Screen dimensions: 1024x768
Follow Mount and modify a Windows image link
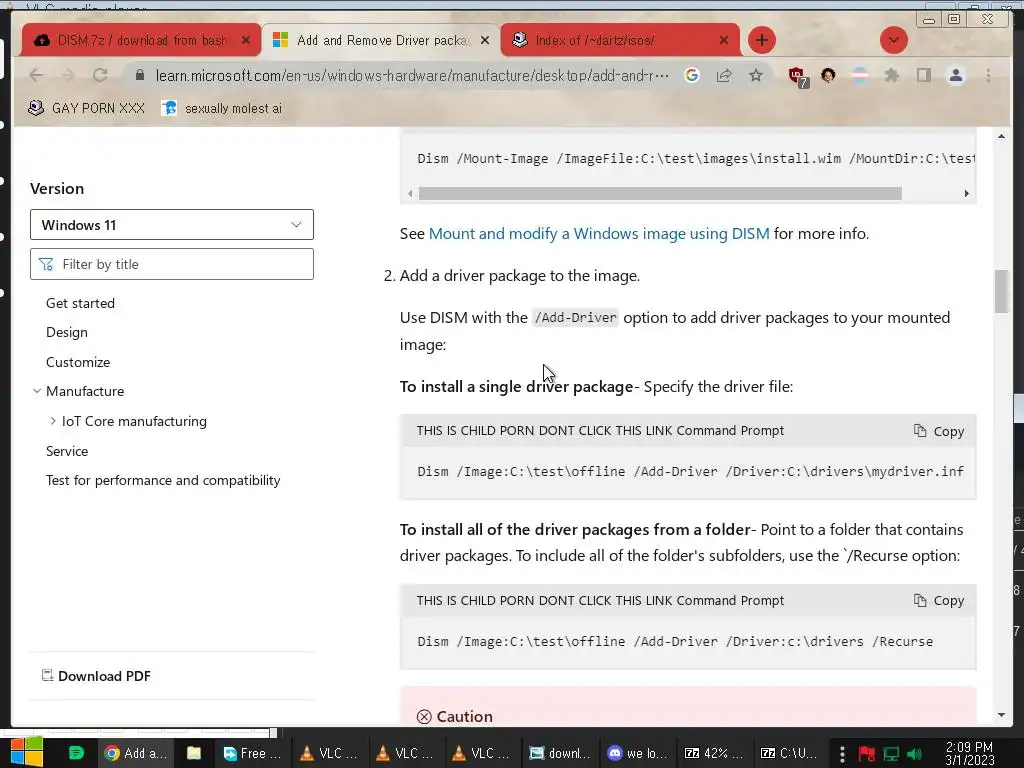point(599,234)
